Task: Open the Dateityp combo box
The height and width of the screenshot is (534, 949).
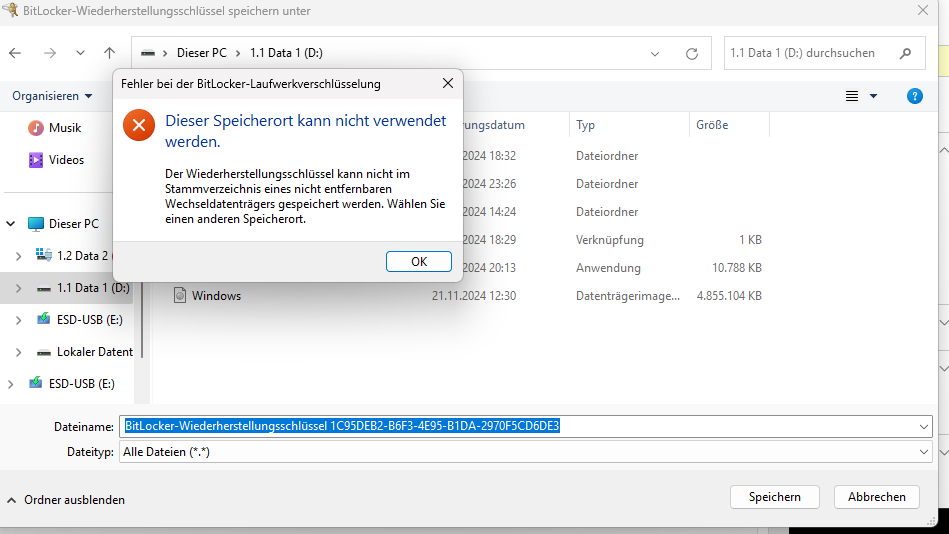Action: [525, 452]
